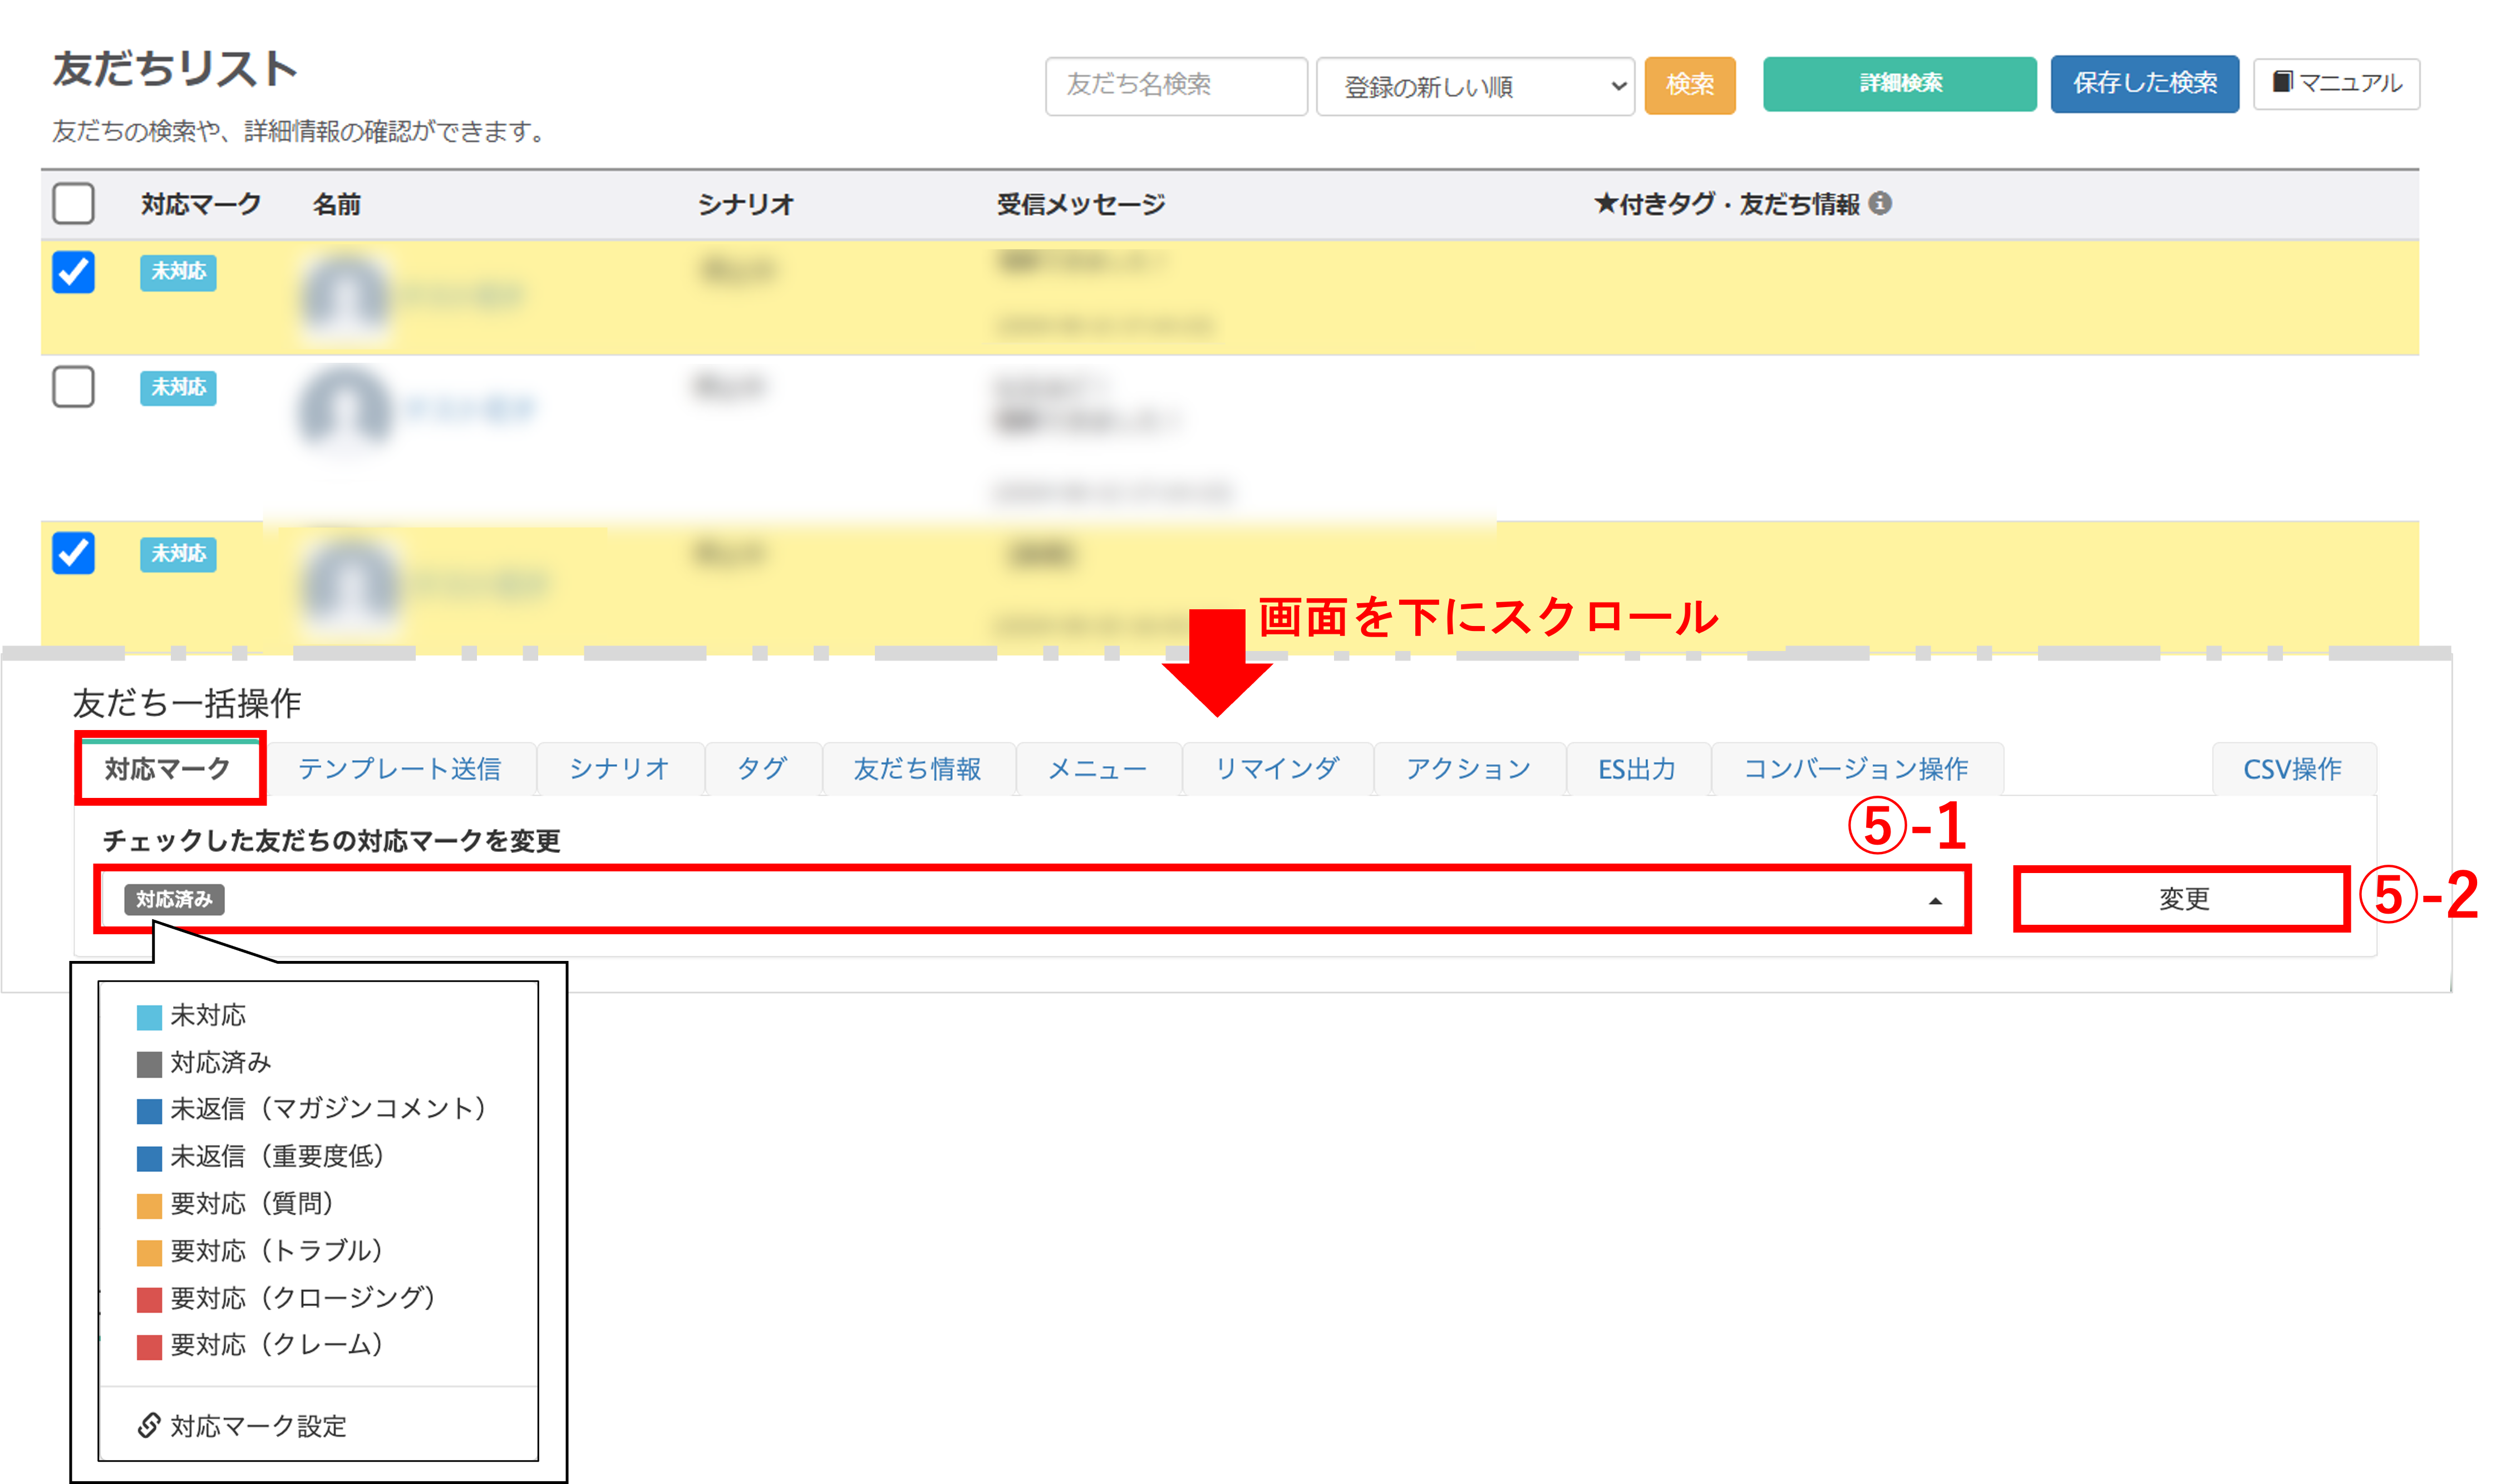Switch to the テンプレート送信 tab
Viewport: 2520px width, 1484px height.
[399, 768]
